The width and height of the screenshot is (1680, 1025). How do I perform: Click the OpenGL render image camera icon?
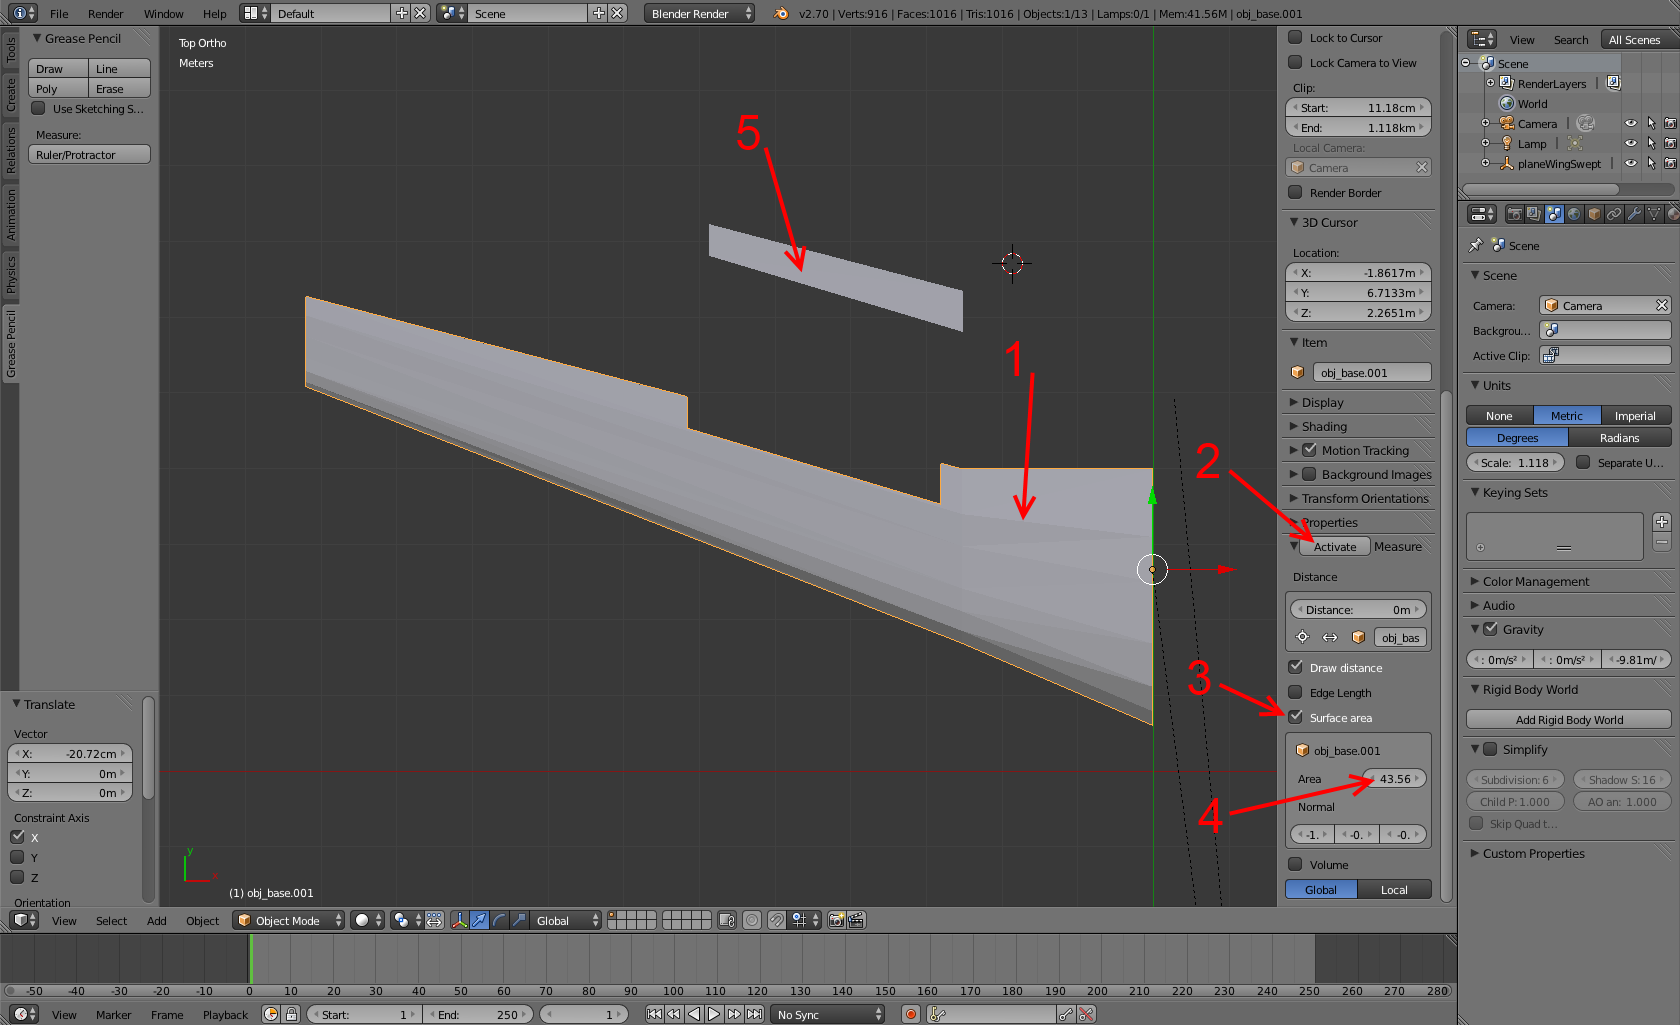point(837,920)
